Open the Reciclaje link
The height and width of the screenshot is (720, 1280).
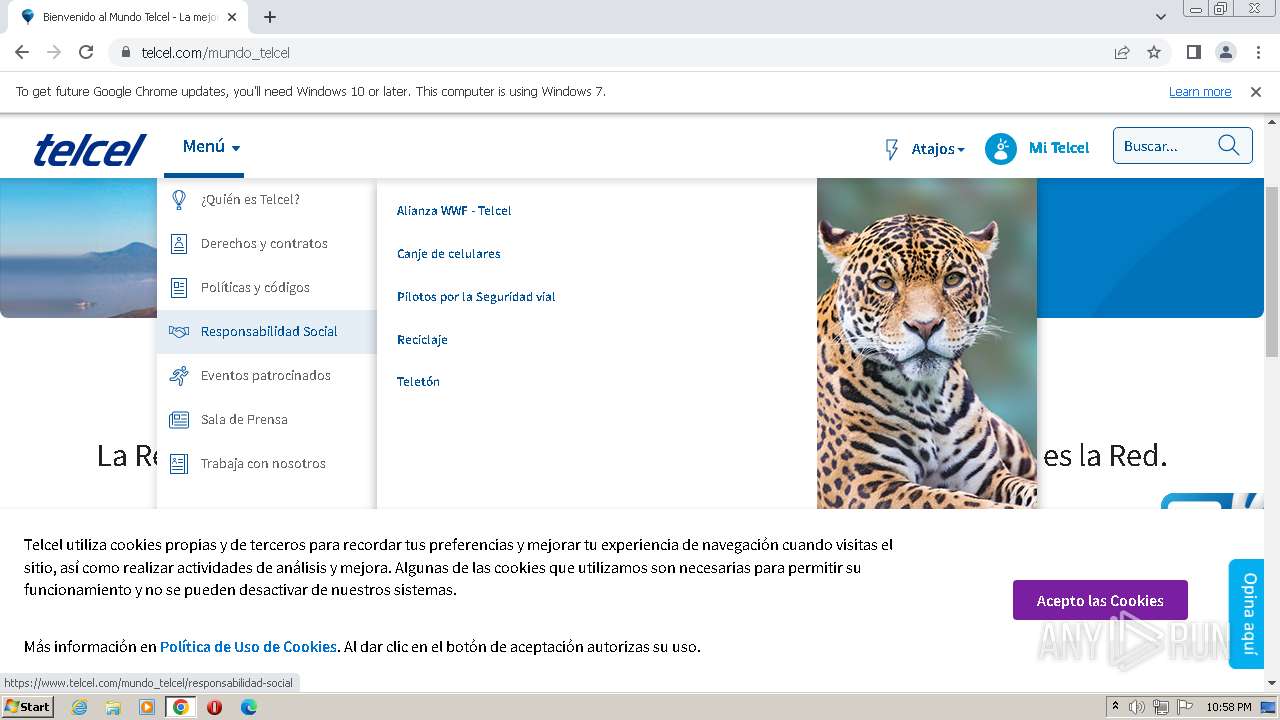(422, 340)
